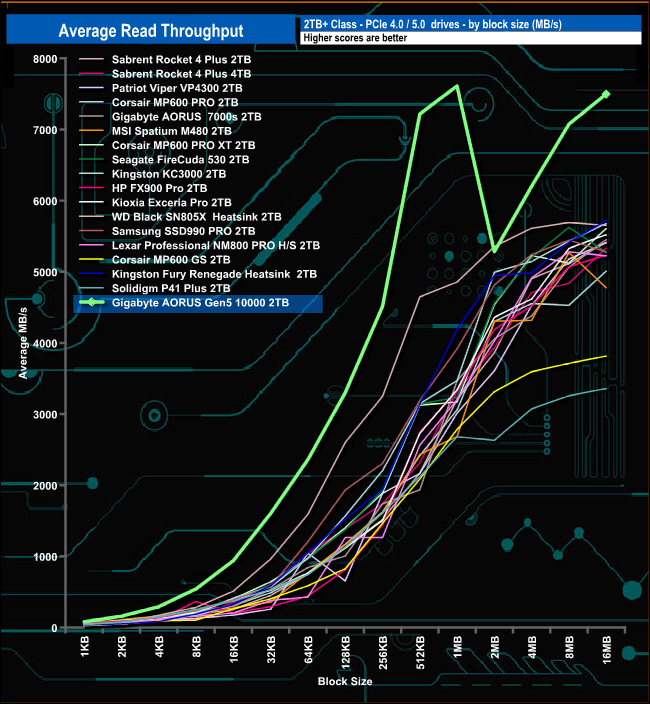Screen dimensions: 650x704
Task: Click the x-axis label 64KB
Action: [308, 649]
